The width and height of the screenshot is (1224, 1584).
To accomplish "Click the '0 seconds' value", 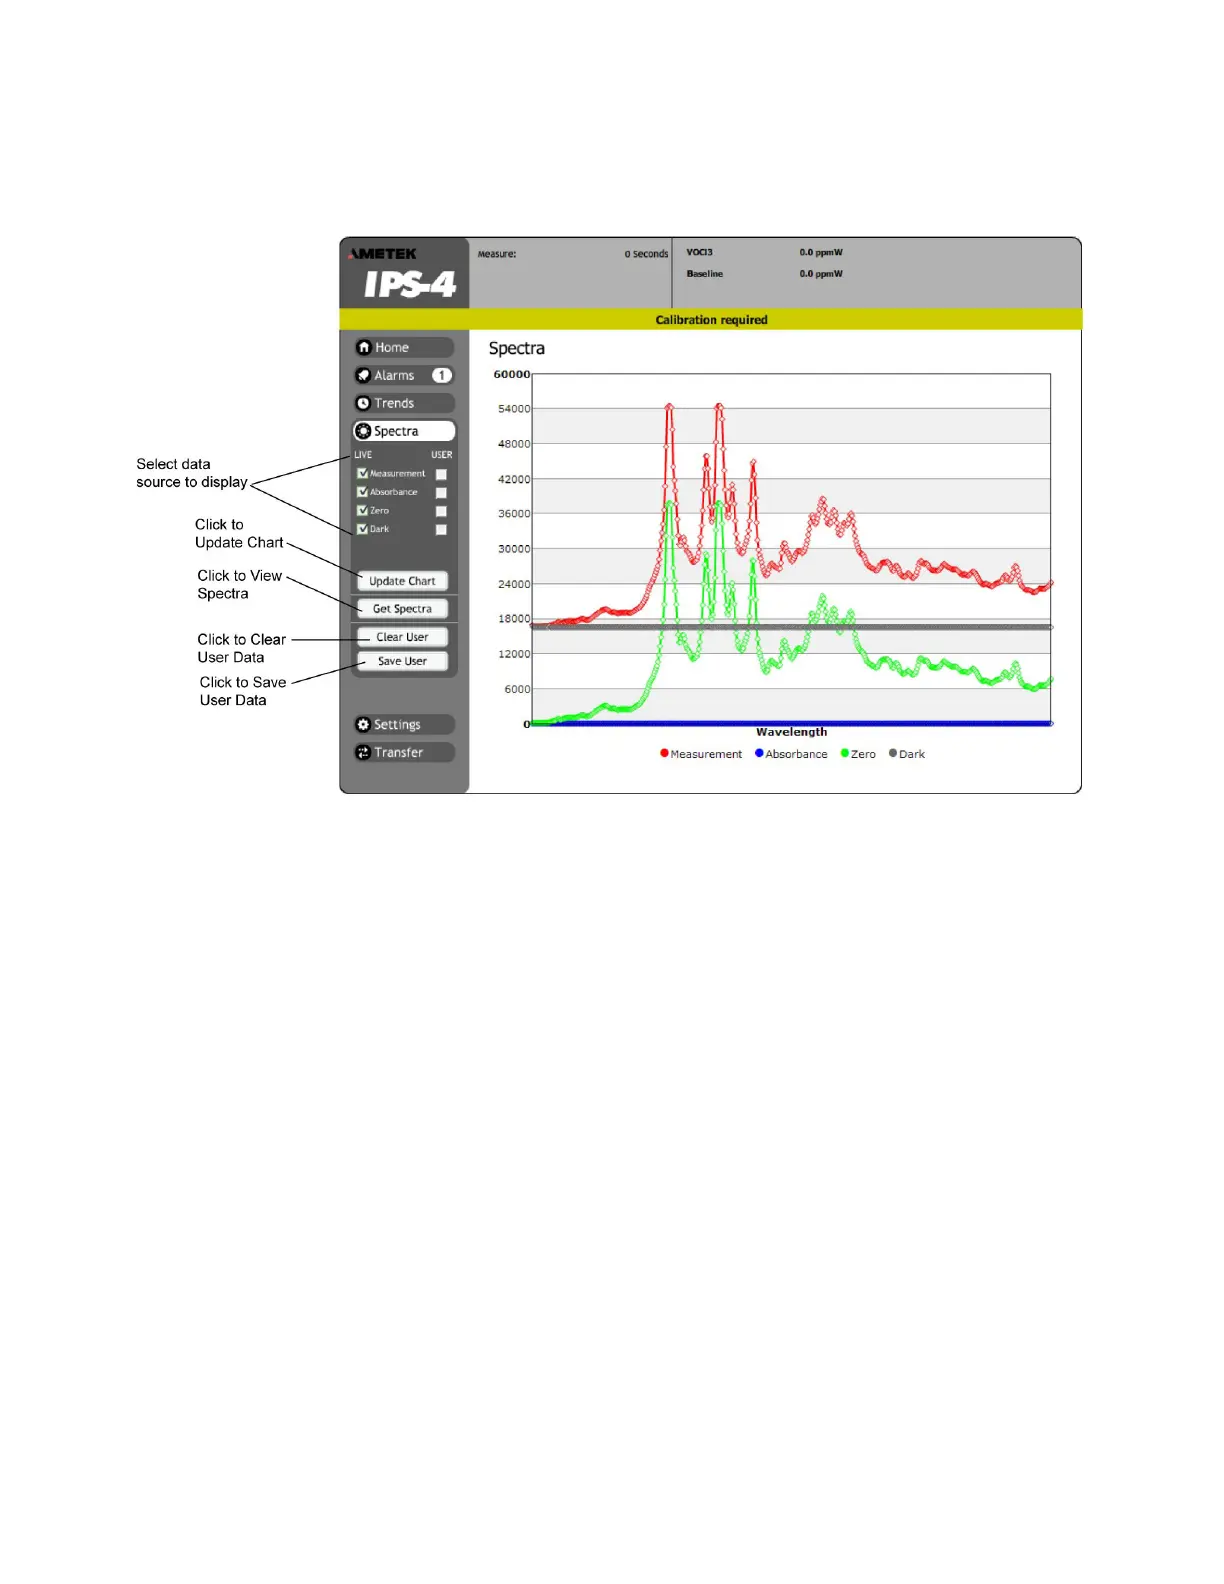I will pos(646,254).
